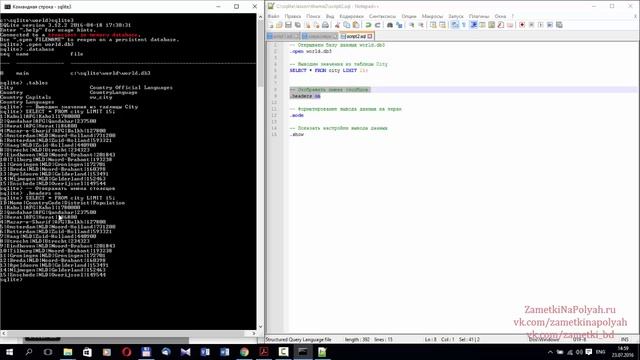
Task: Open File Explorer from the taskbar
Action: click(x=68, y=352)
